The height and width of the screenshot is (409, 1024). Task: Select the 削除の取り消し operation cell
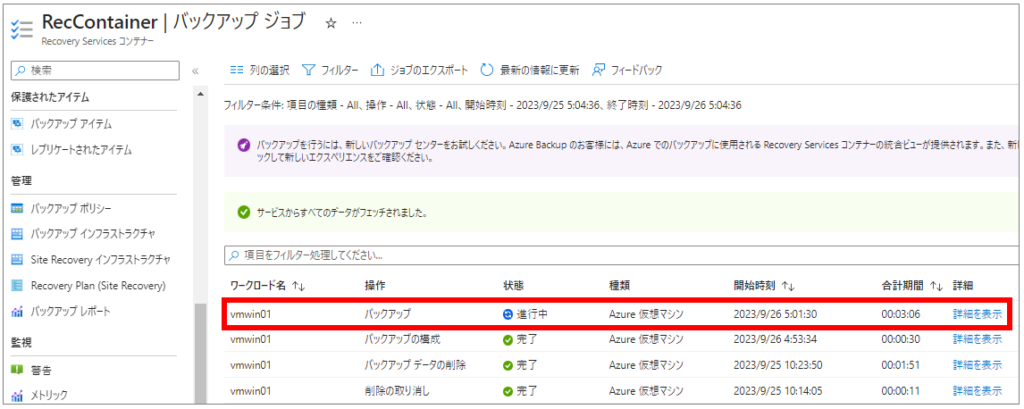click(397, 391)
